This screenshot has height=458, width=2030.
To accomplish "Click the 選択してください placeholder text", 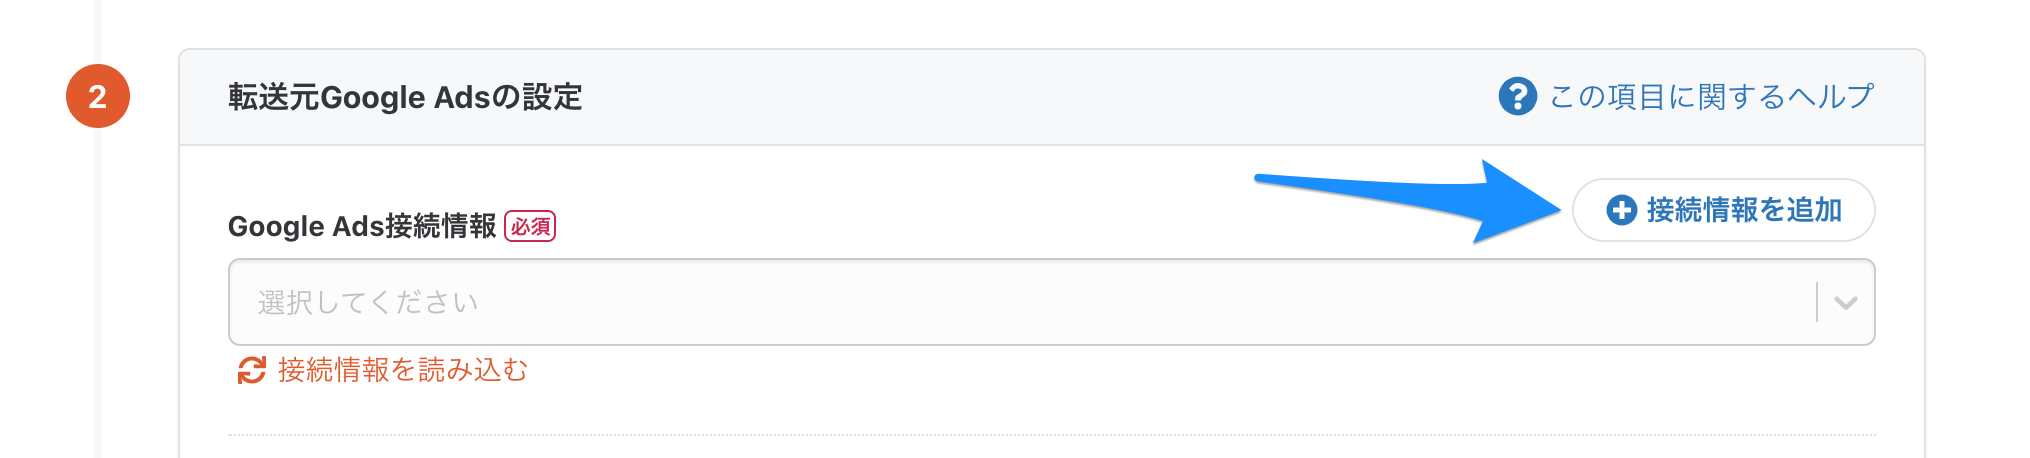I will [368, 303].
